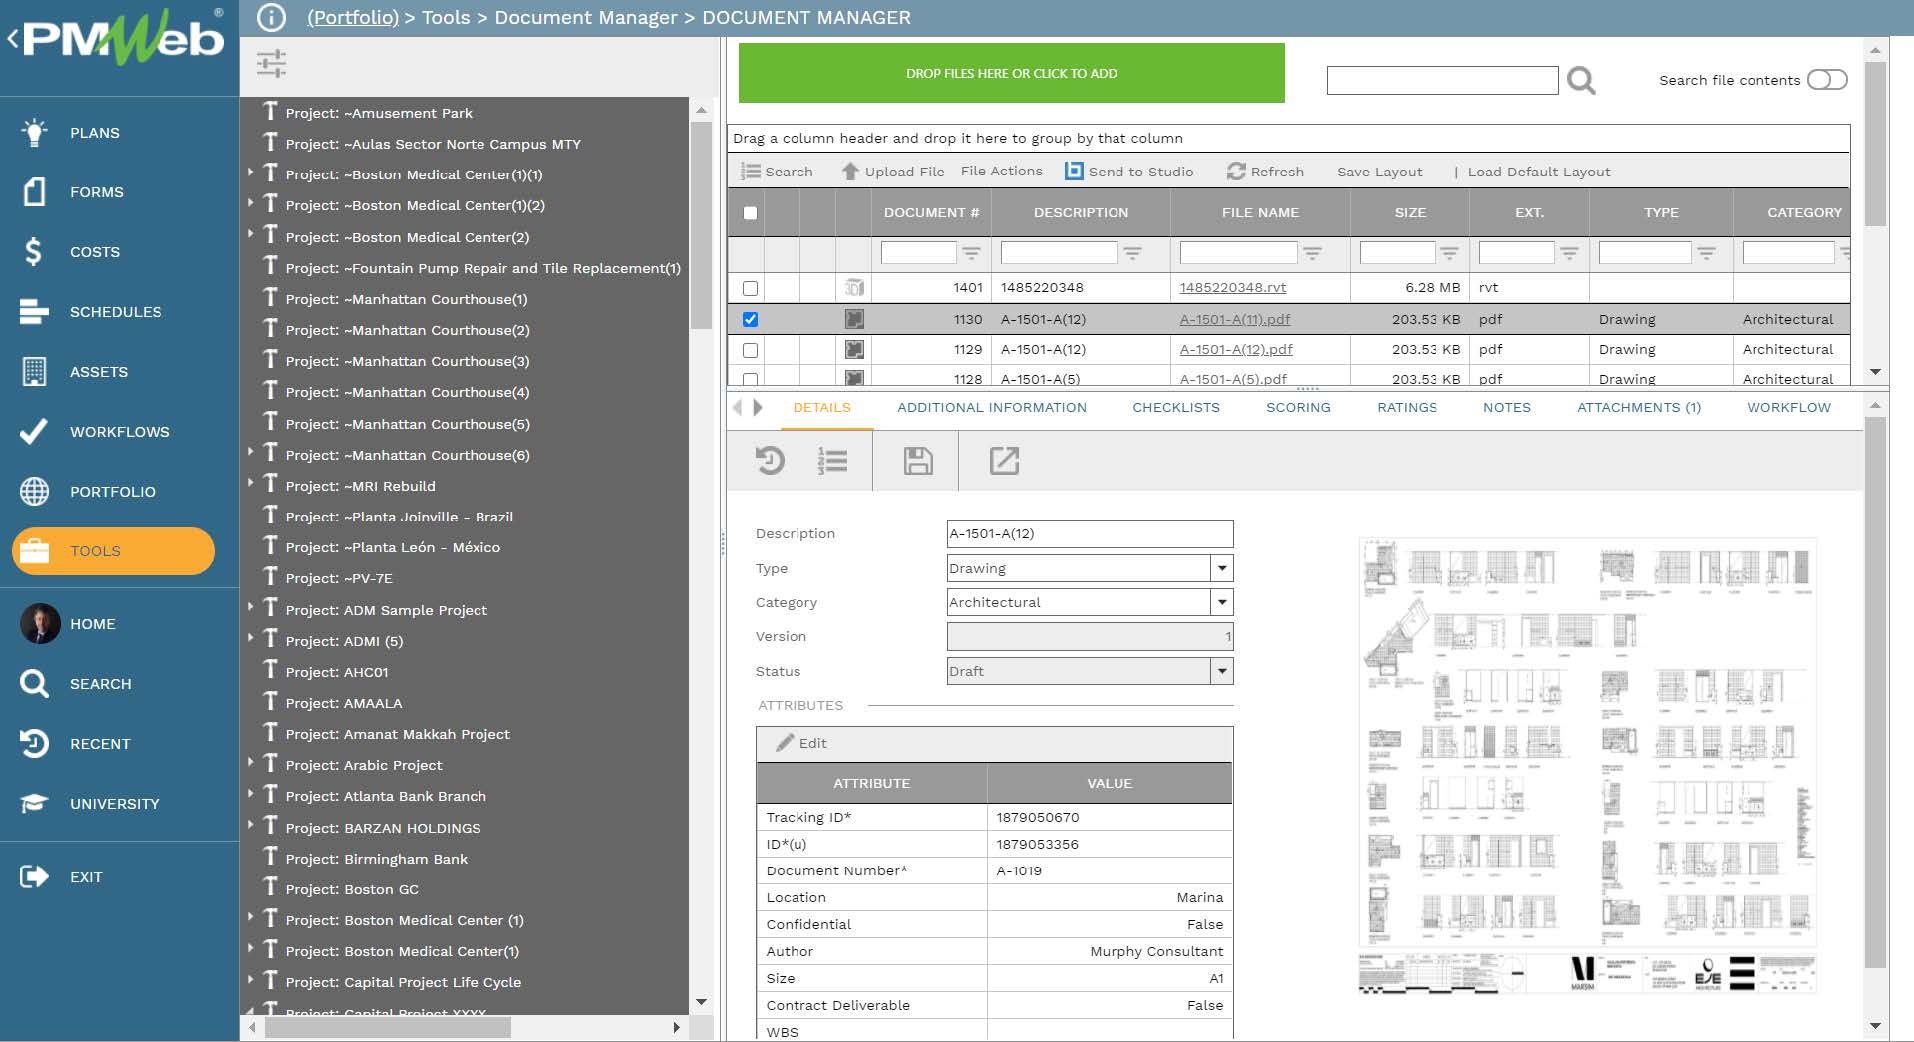The height and width of the screenshot is (1042, 1914).
Task: Click the Description field A-1501-A(12)
Action: coord(1090,533)
